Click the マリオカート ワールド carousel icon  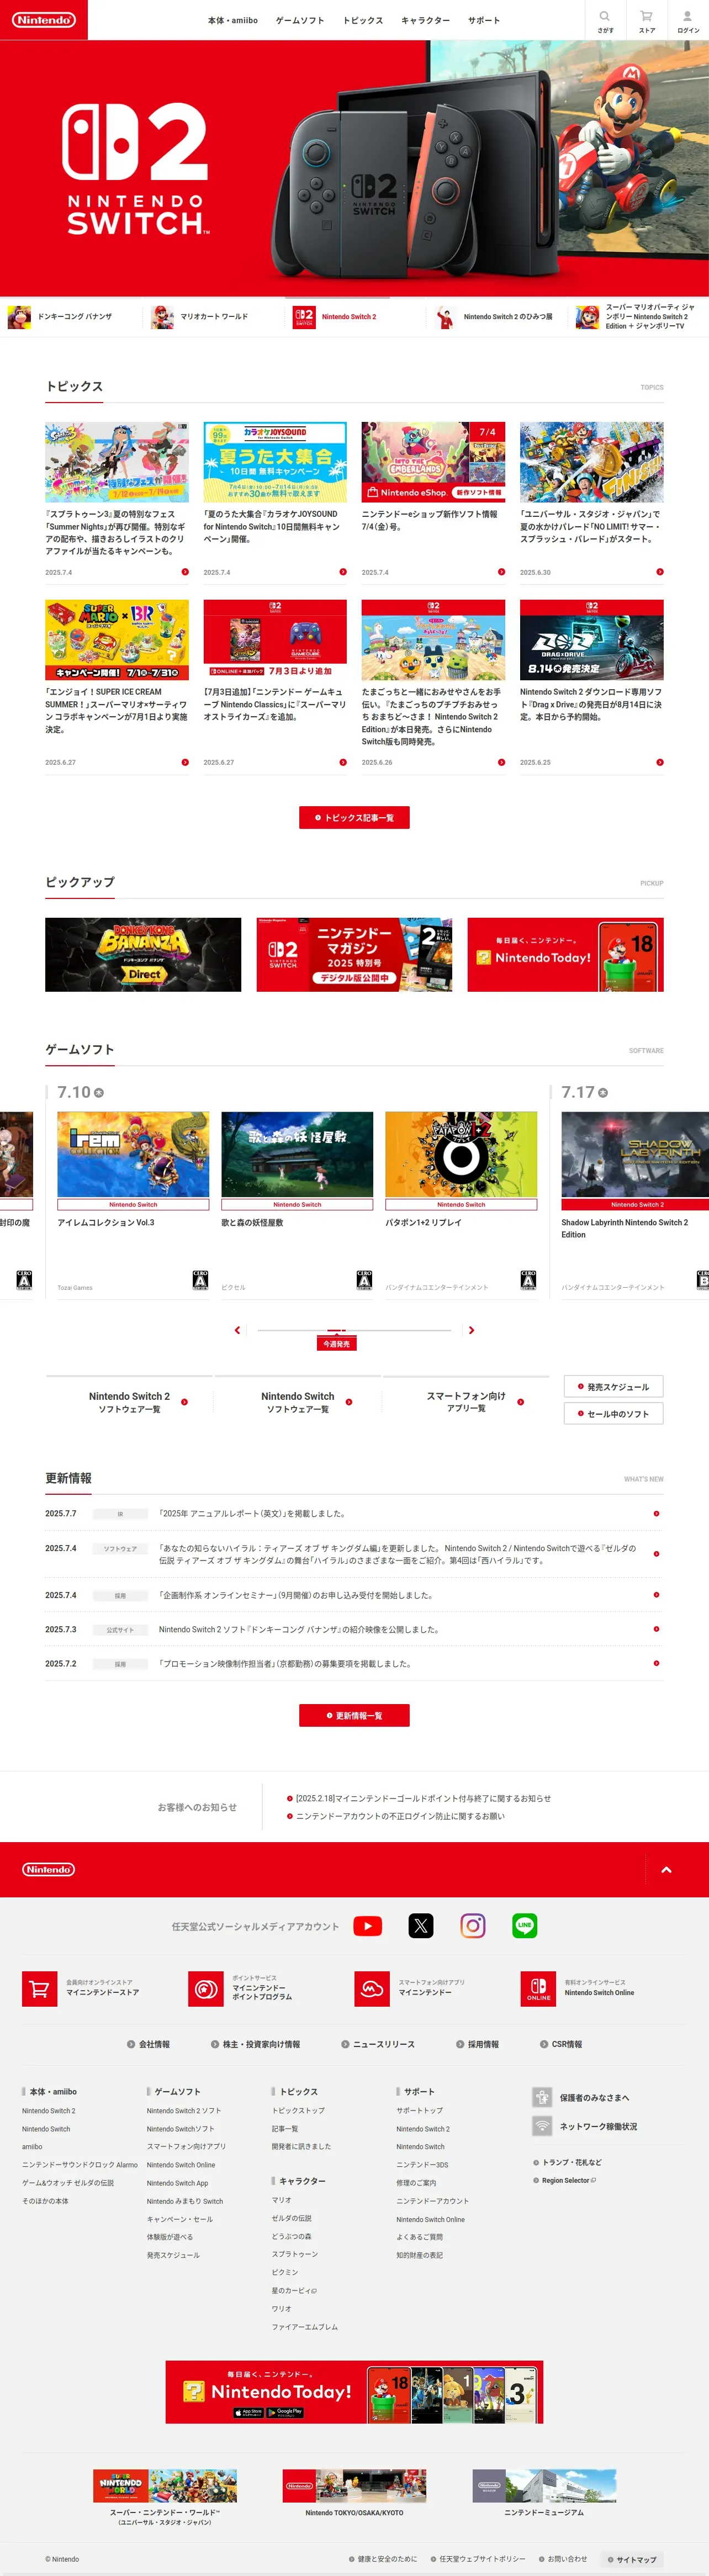point(162,317)
